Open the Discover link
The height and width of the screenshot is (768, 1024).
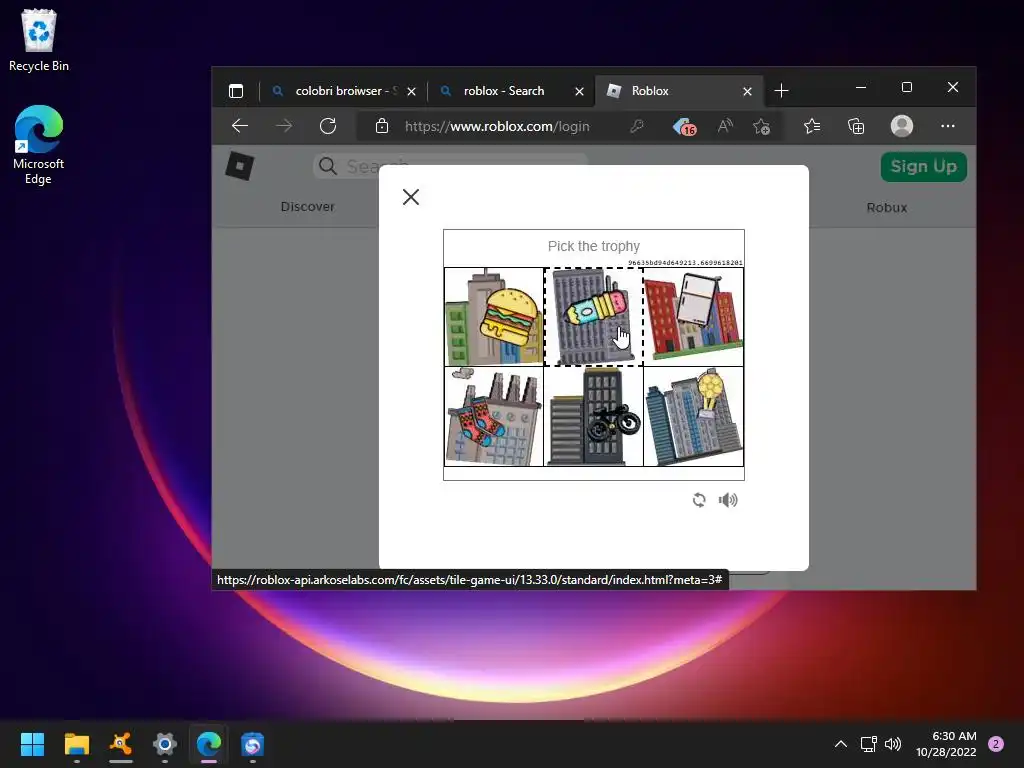(308, 206)
